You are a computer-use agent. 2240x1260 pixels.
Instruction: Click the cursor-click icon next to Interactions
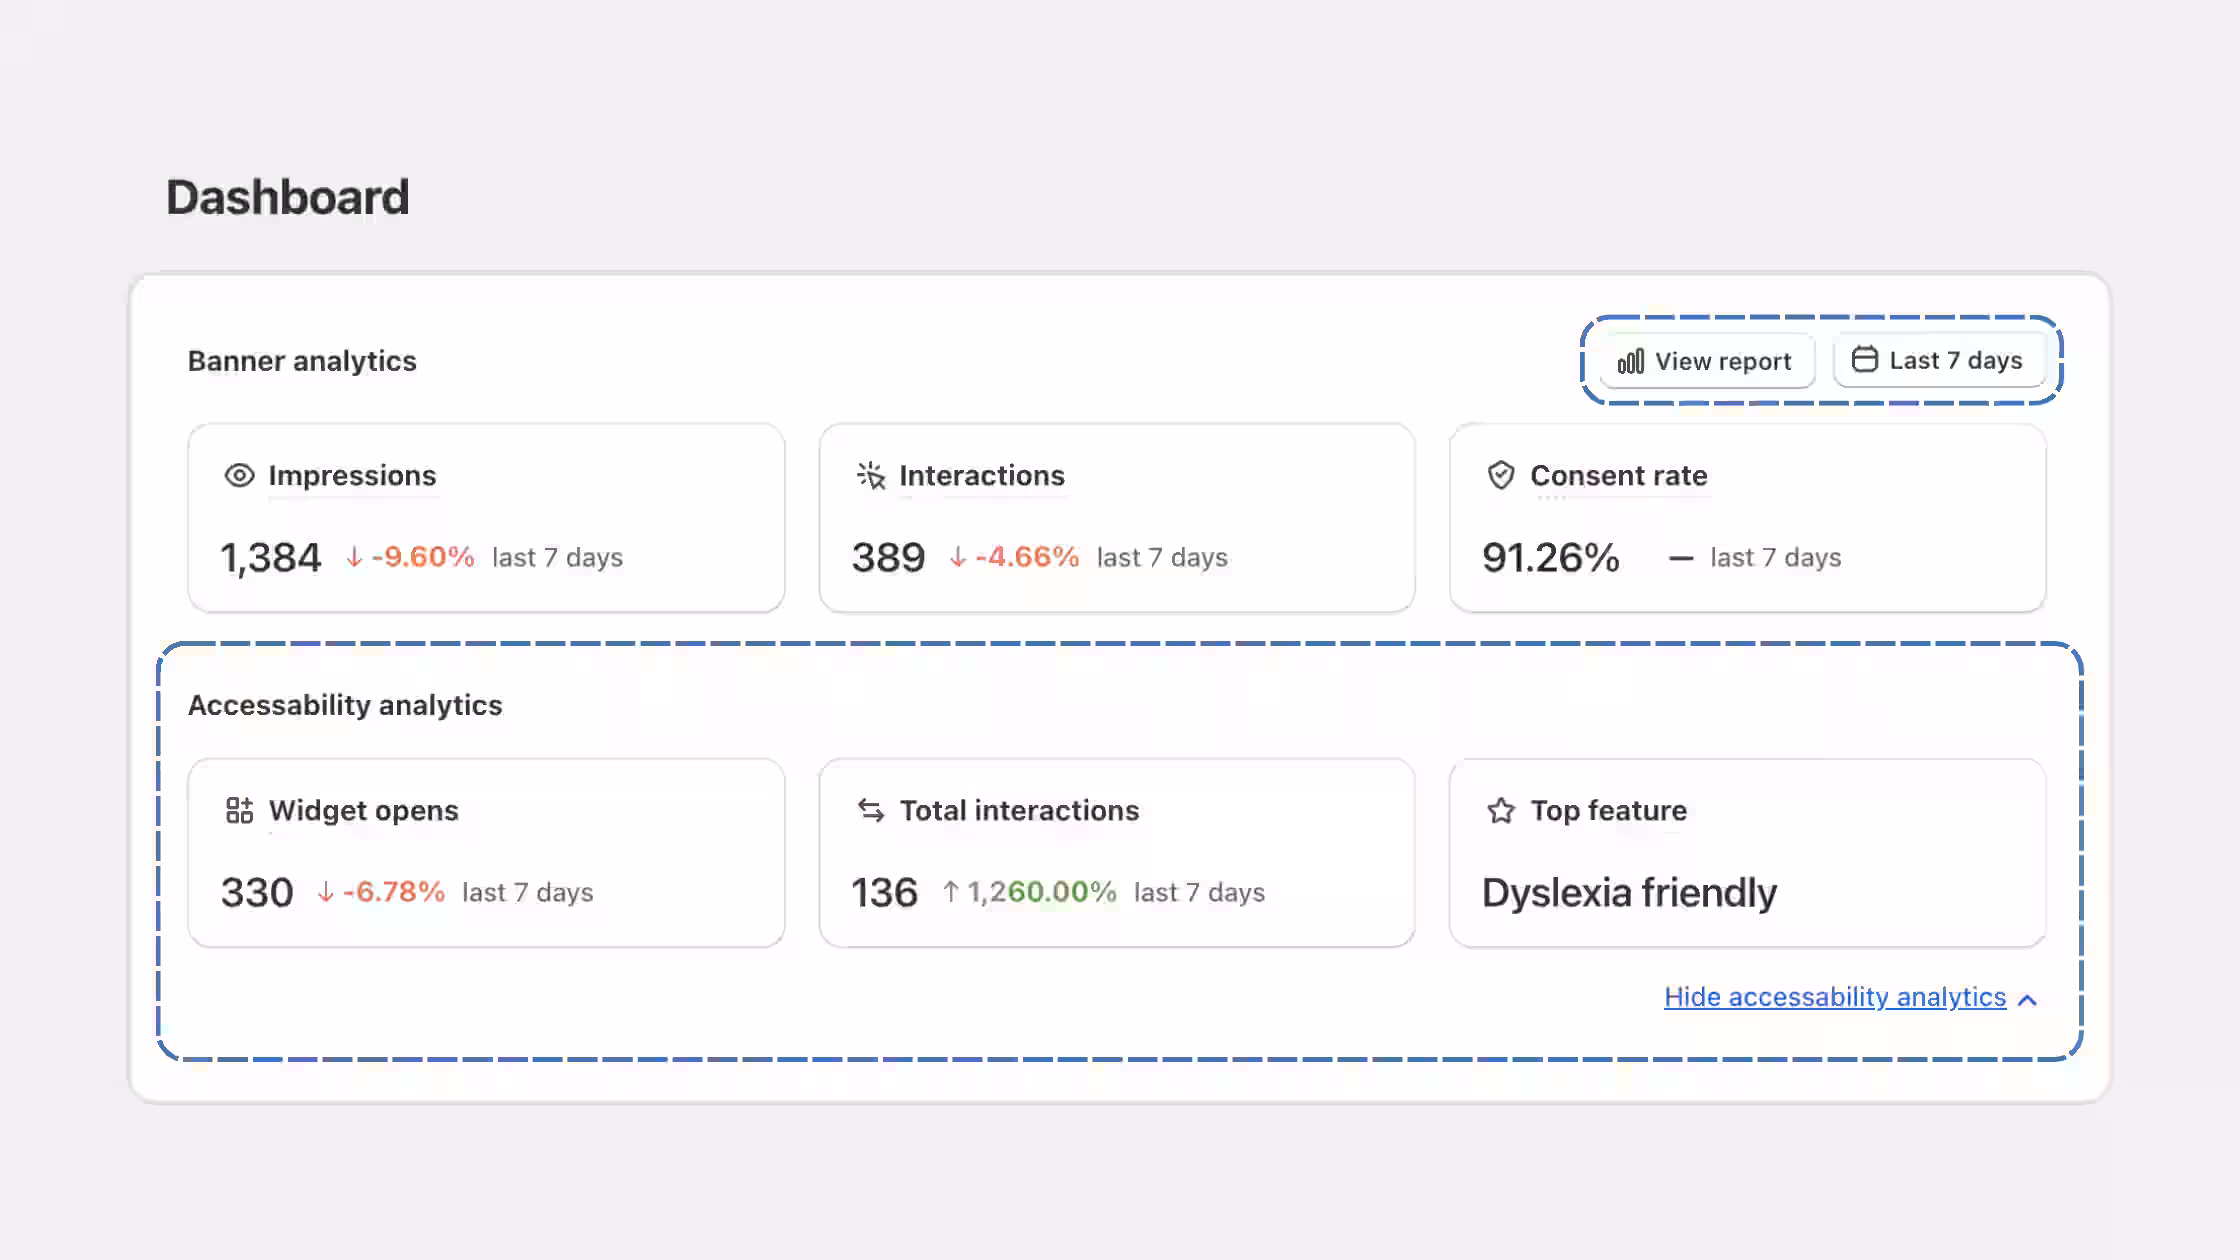point(871,476)
